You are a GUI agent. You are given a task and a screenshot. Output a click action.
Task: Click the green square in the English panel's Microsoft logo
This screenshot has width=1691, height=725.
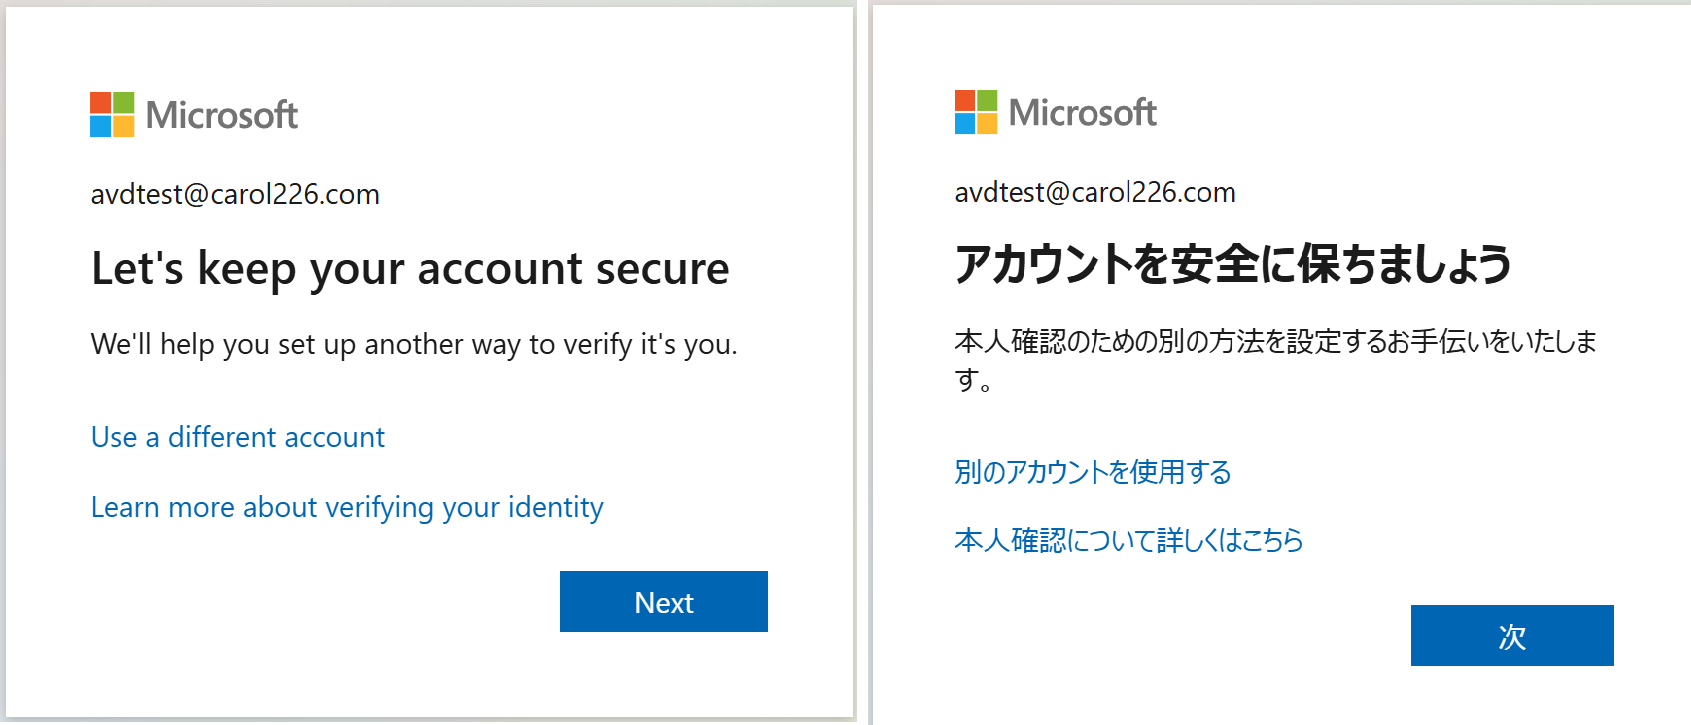pos(123,103)
